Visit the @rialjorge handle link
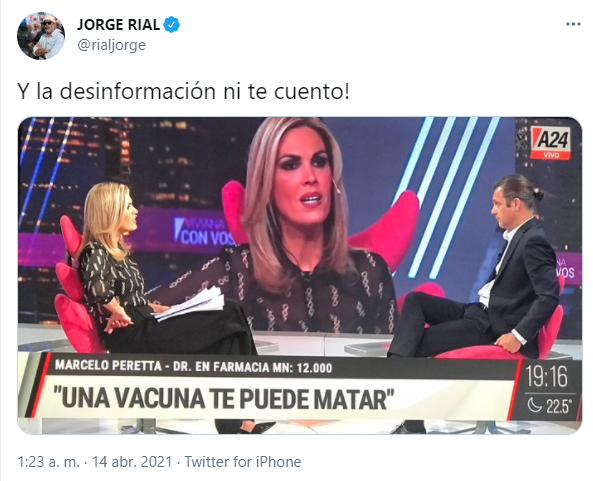 [x=111, y=45]
